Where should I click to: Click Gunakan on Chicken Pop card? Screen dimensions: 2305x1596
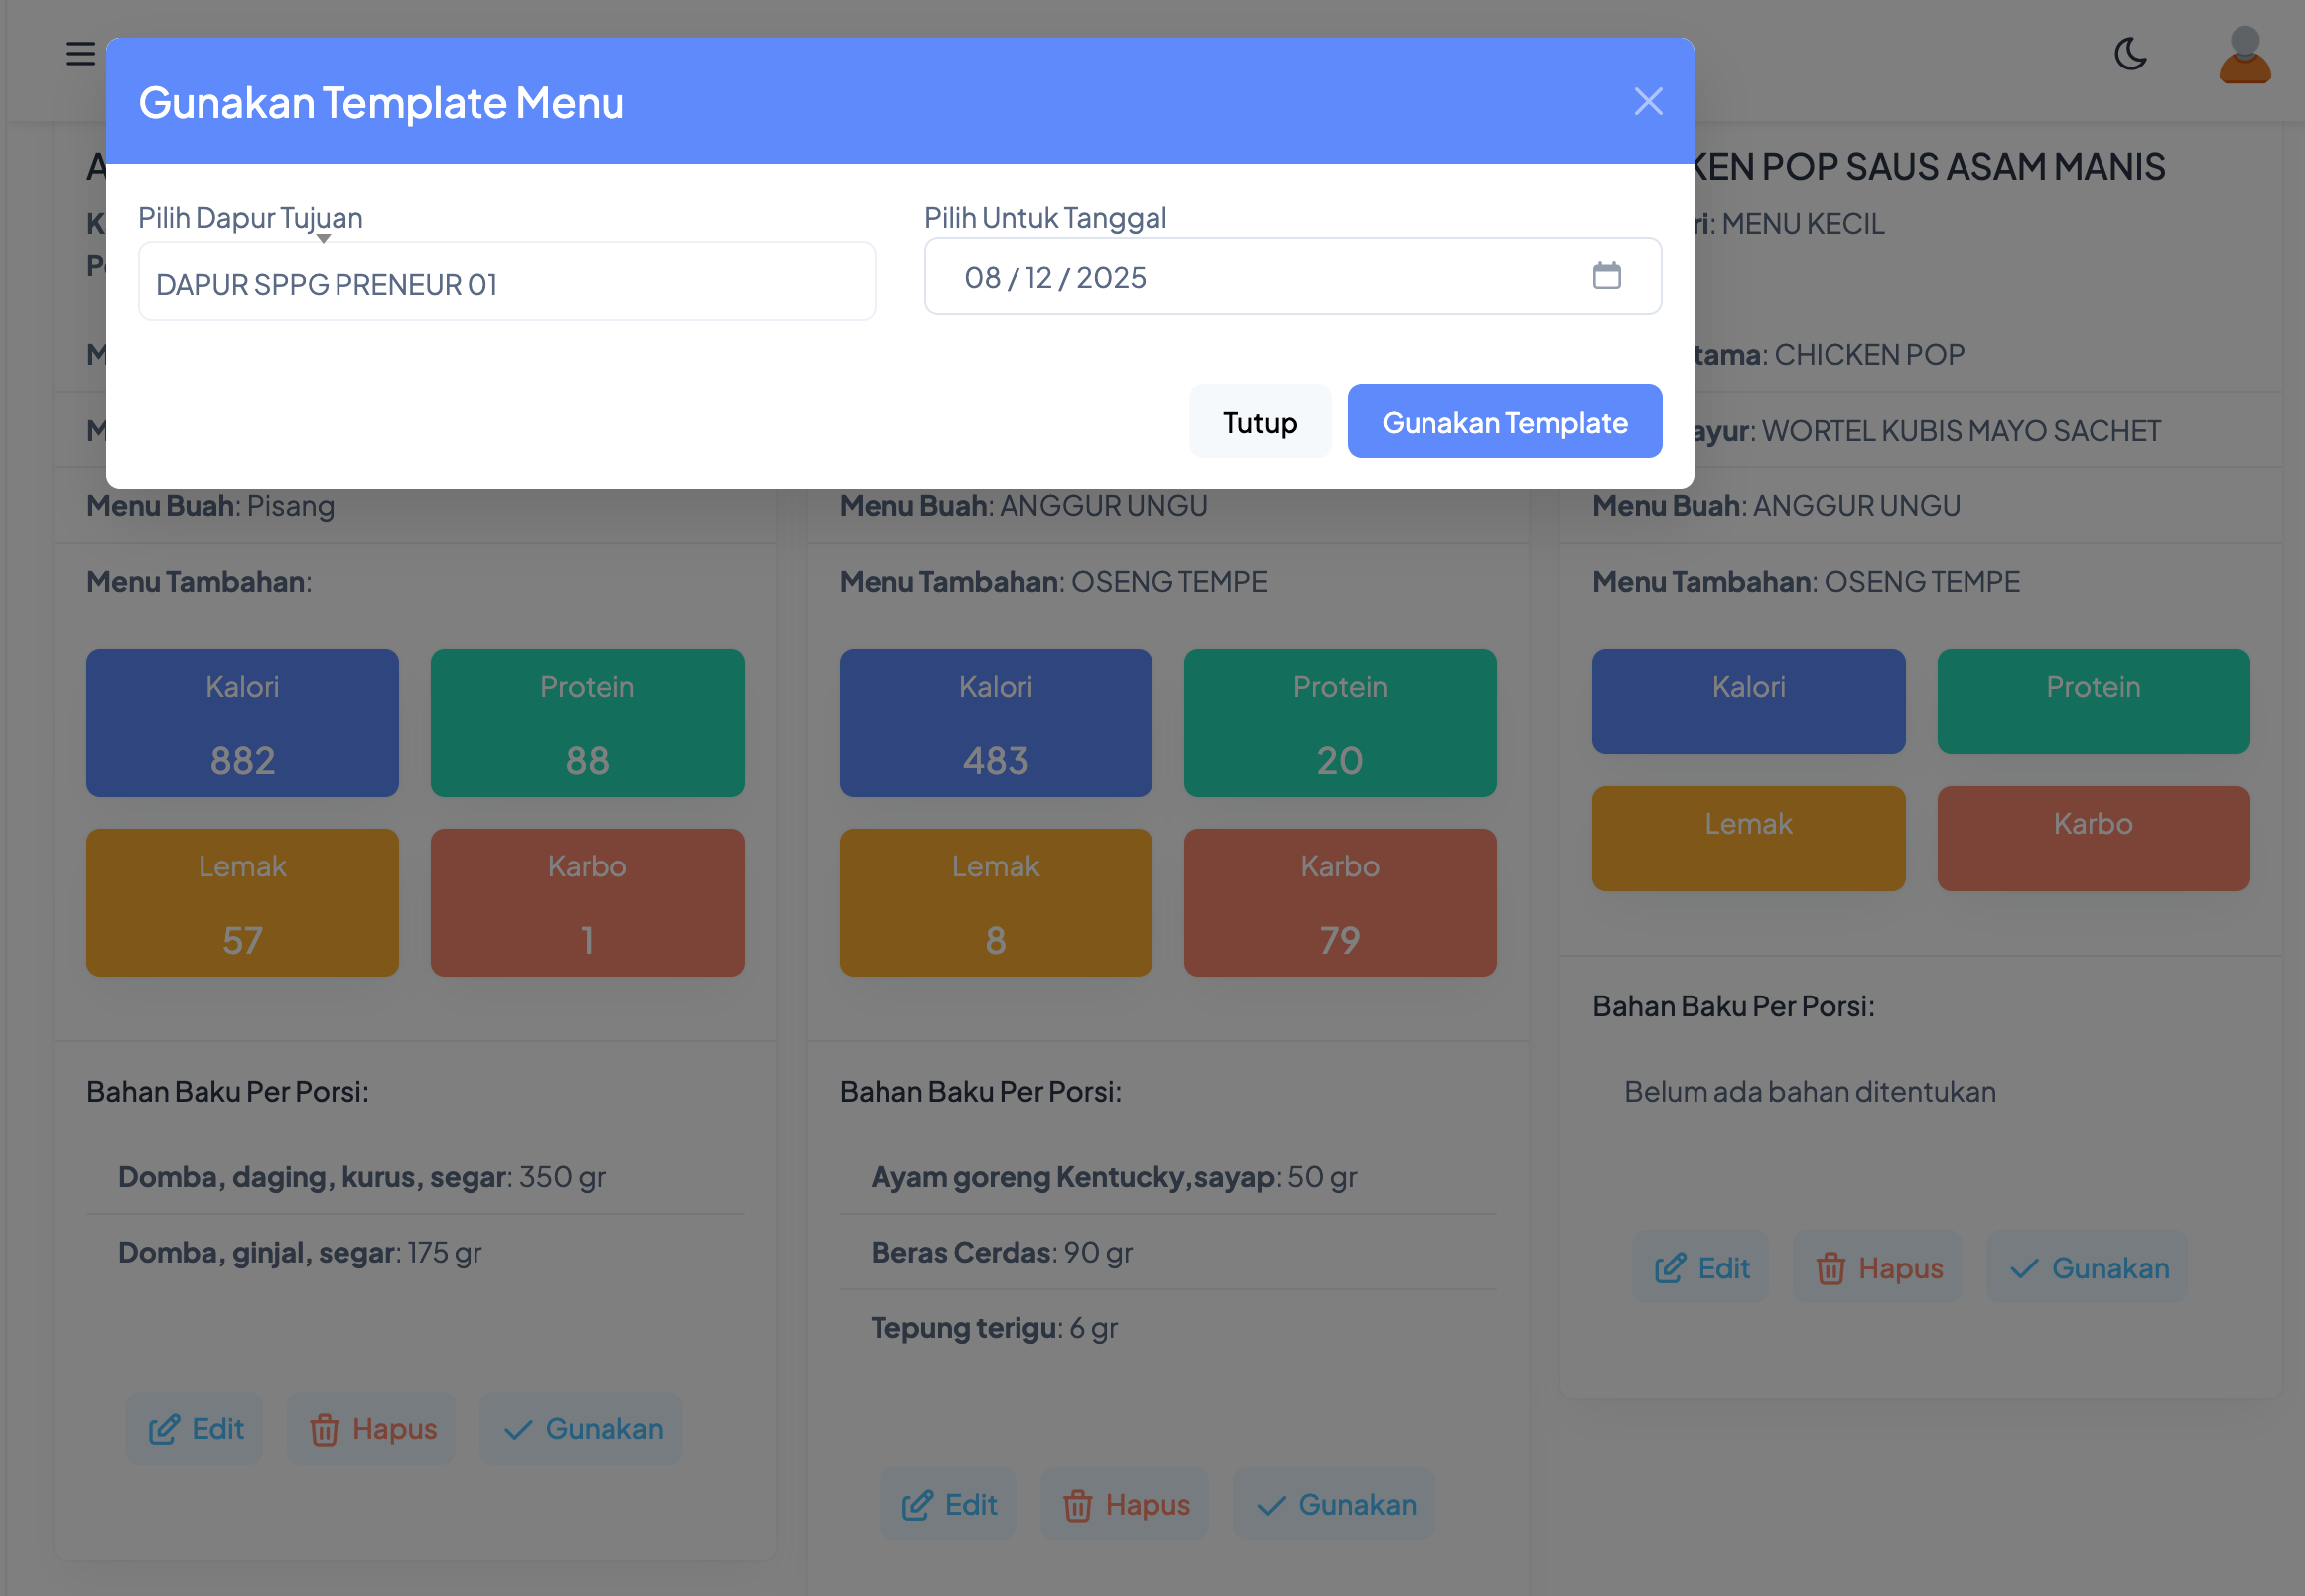pos(2088,1268)
